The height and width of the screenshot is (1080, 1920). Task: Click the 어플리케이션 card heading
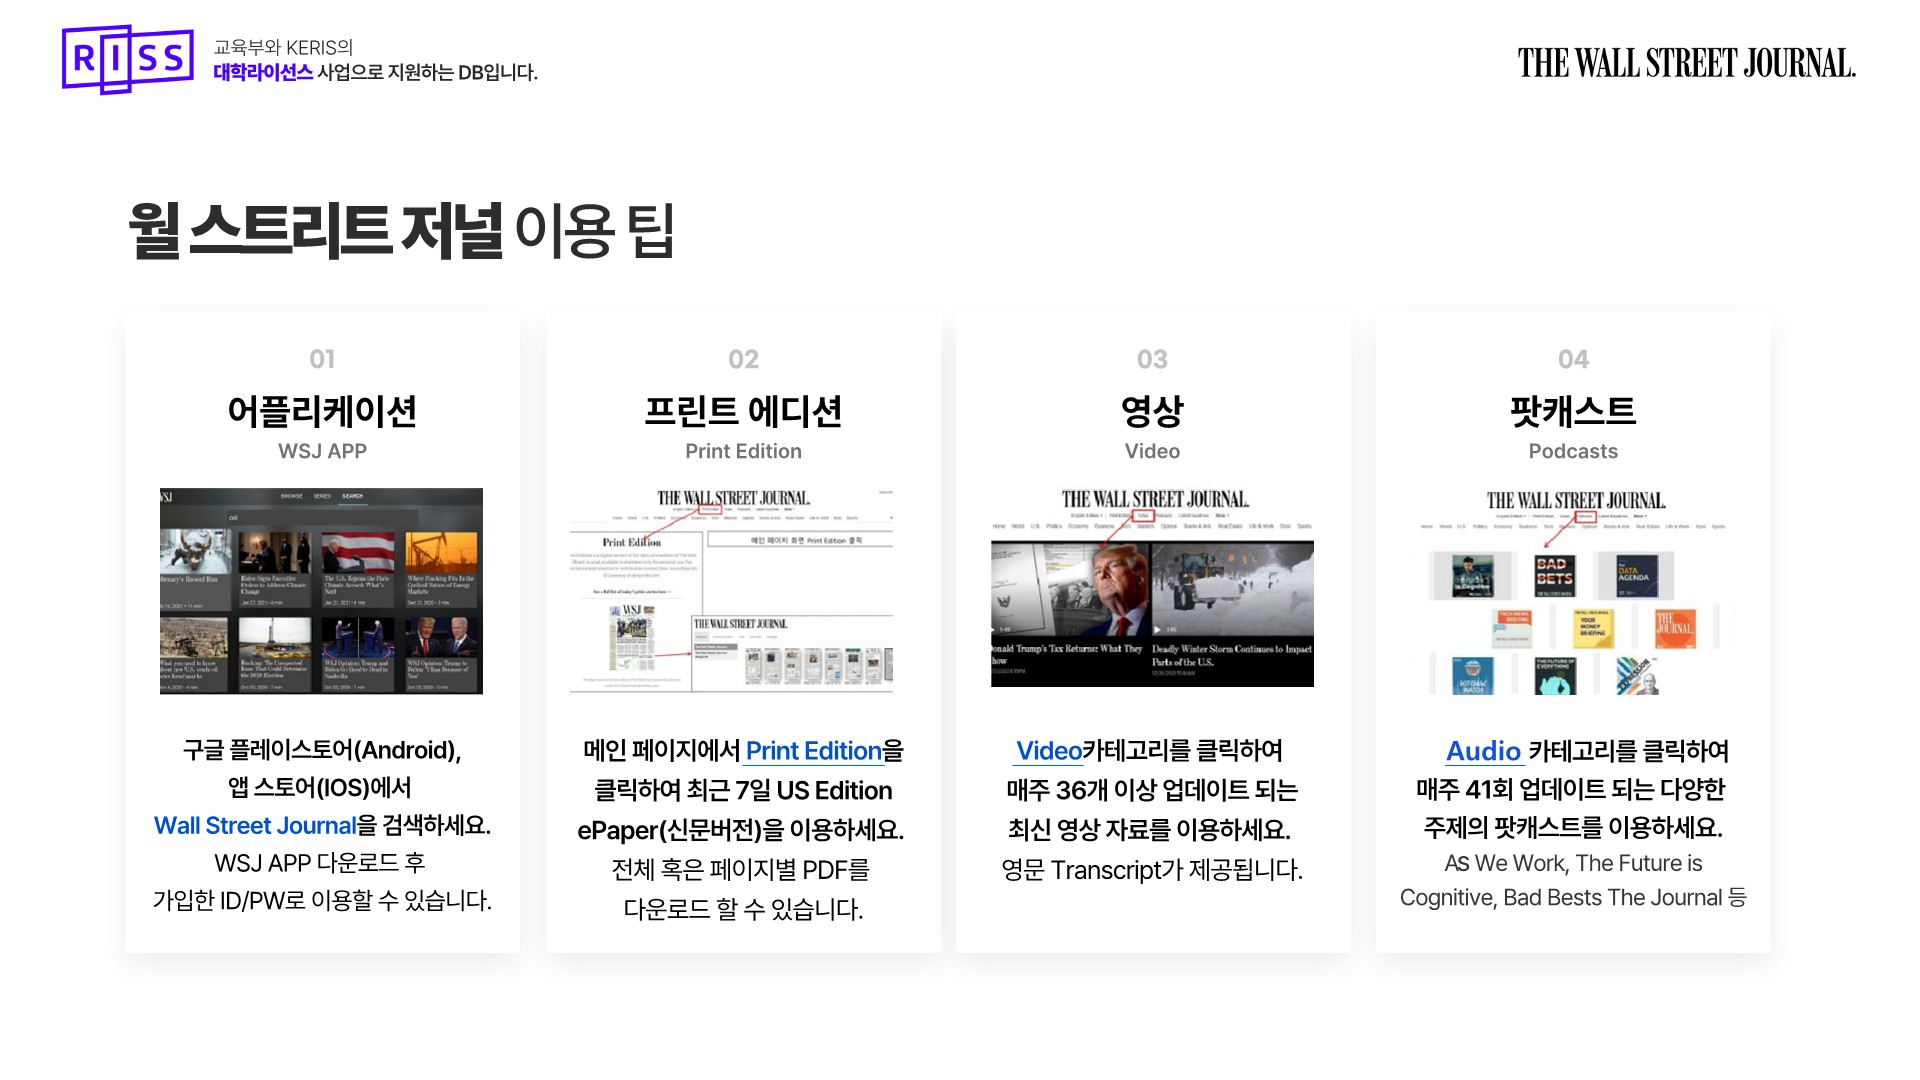click(321, 411)
